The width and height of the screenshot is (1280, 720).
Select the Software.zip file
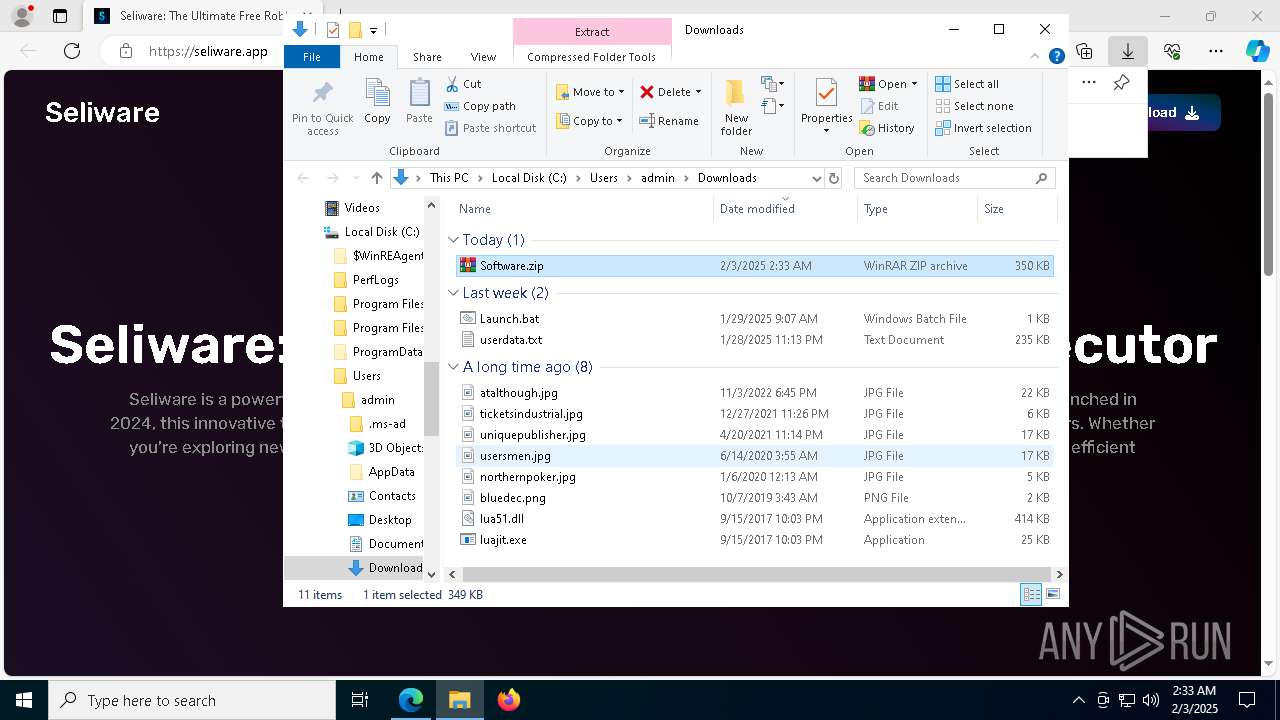point(755,266)
